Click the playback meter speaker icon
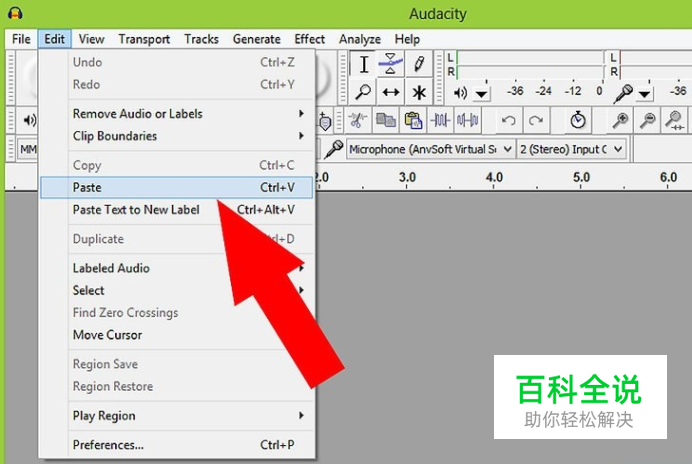This screenshot has width=692, height=464. click(460, 93)
